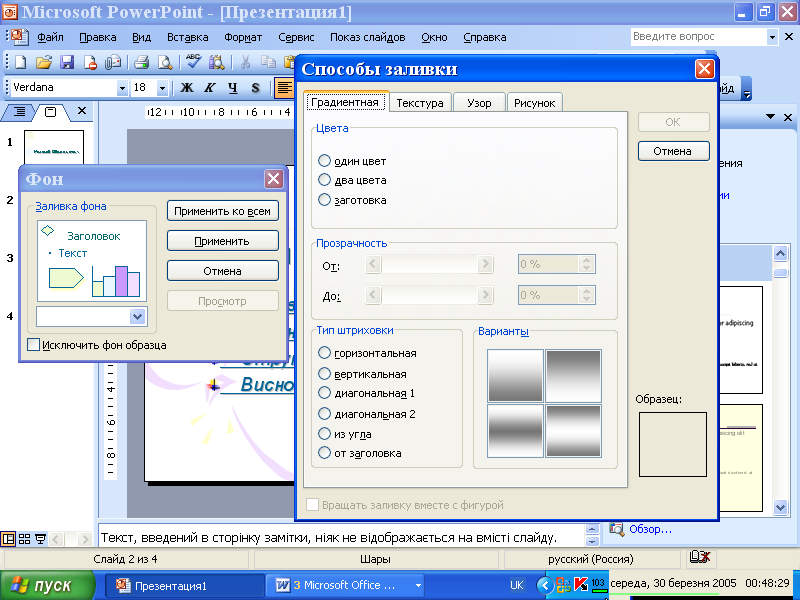
Task: Switch to the Slides tab icon
Action: 51,111
